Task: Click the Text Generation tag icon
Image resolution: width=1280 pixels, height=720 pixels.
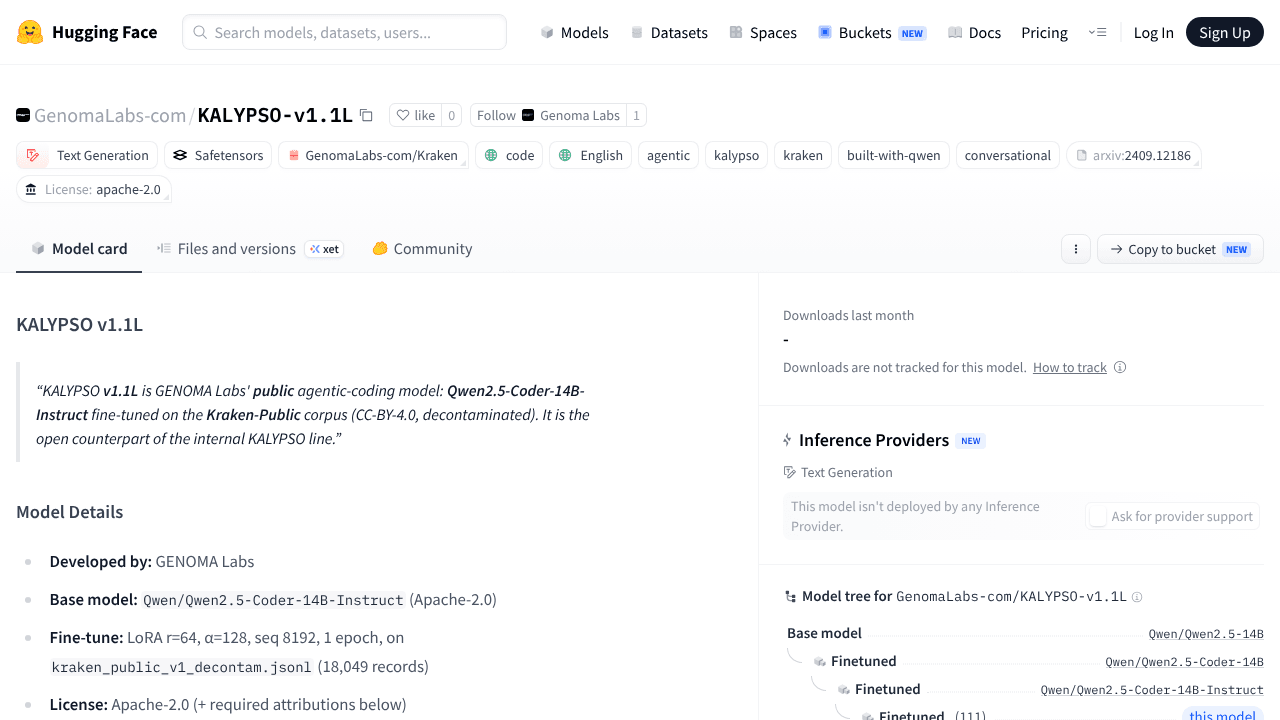Action: (x=33, y=155)
